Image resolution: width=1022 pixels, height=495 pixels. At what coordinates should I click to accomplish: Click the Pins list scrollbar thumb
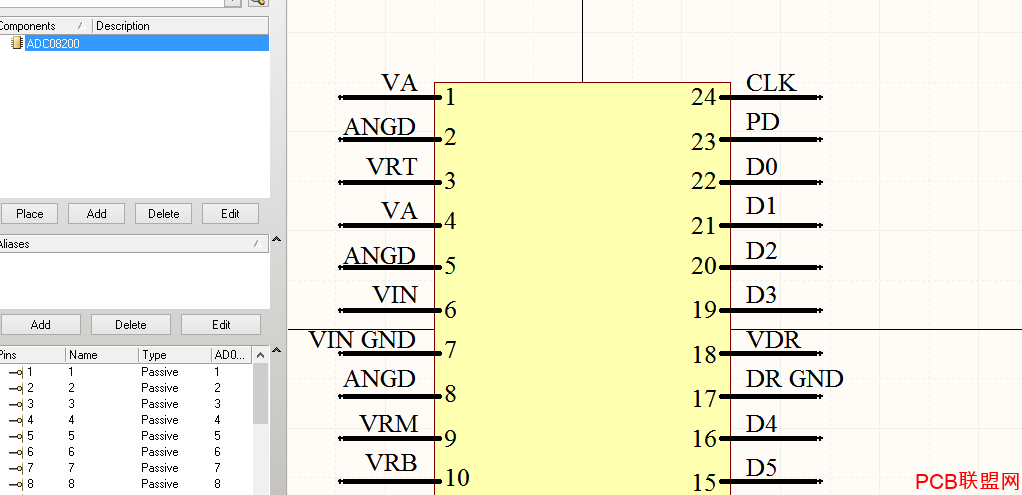pos(260,394)
